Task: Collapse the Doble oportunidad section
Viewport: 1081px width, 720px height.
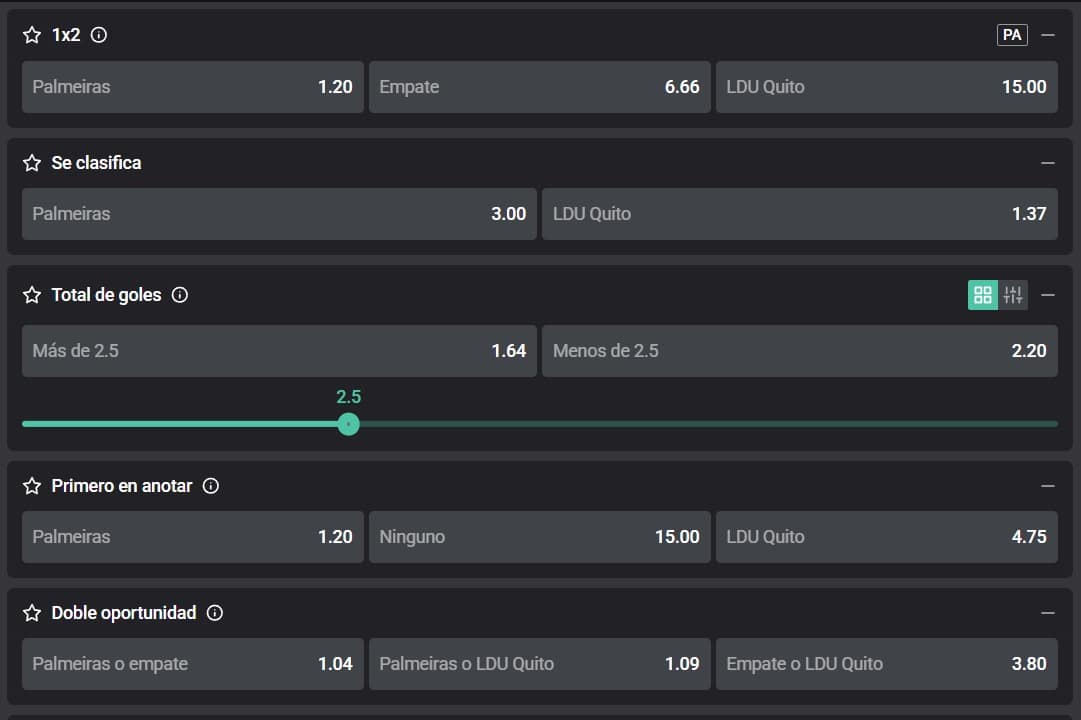Action: coord(1048,613)
